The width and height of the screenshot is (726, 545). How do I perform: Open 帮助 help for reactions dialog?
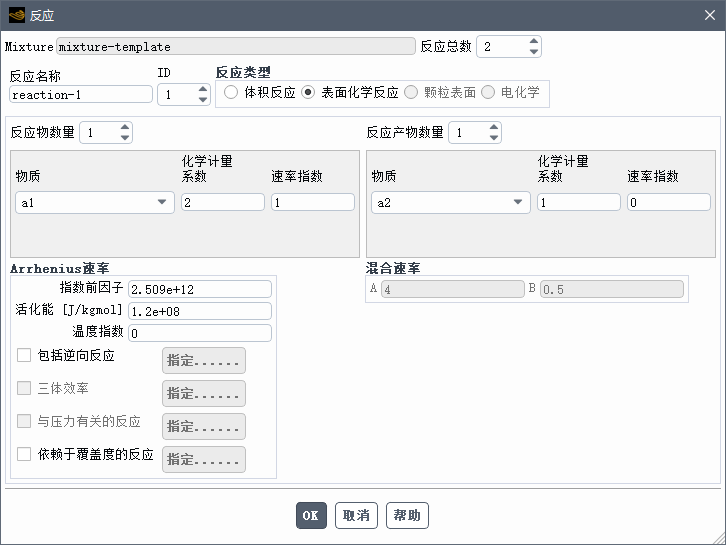407,515
